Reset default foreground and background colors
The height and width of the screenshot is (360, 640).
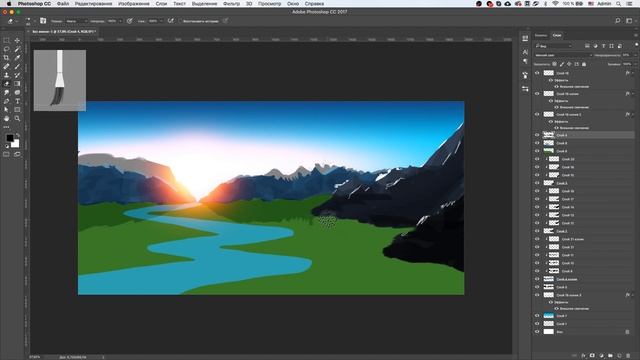pyautogui.click(x=7, y=146)
